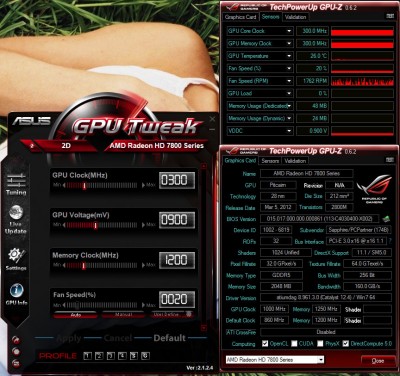Click the top round red icon below sidebar
The width and height of the screenshot is (400, 376).
click(15, 340)
